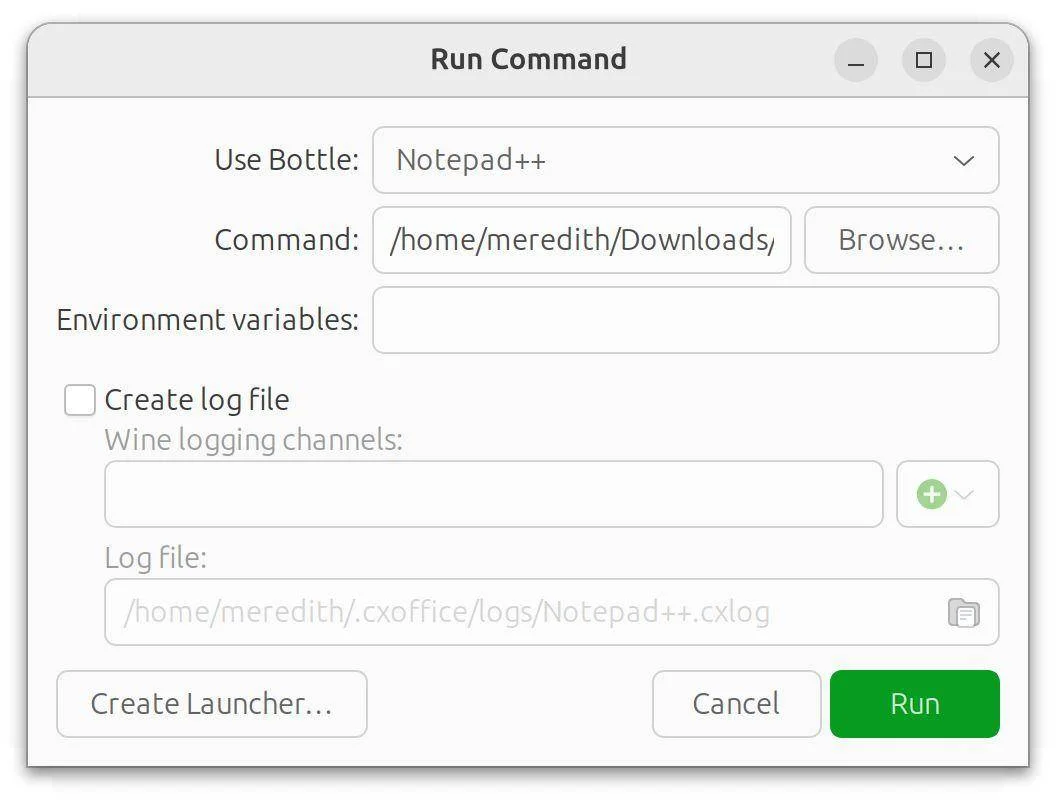Click the "Use Bottle:" label
This screenshot has height=800, width=1056.
(x=286, y=160)
